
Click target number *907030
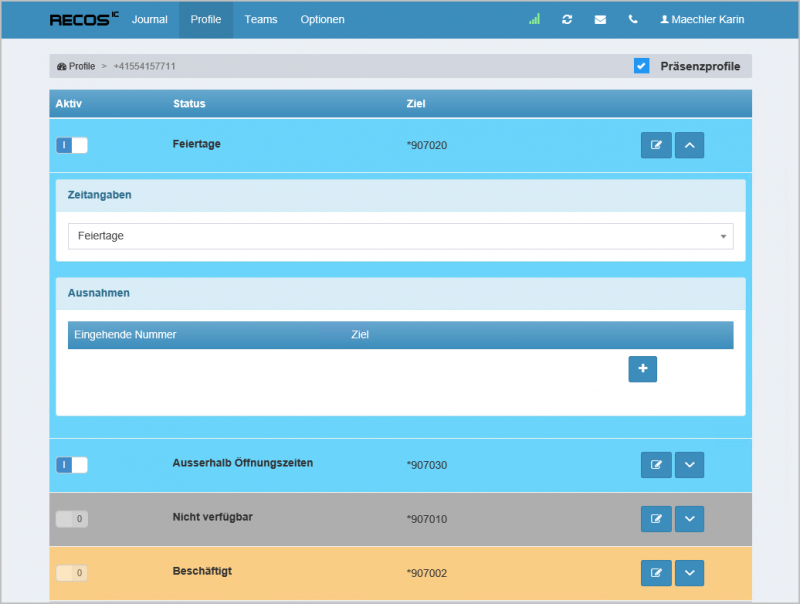point(427,465)
